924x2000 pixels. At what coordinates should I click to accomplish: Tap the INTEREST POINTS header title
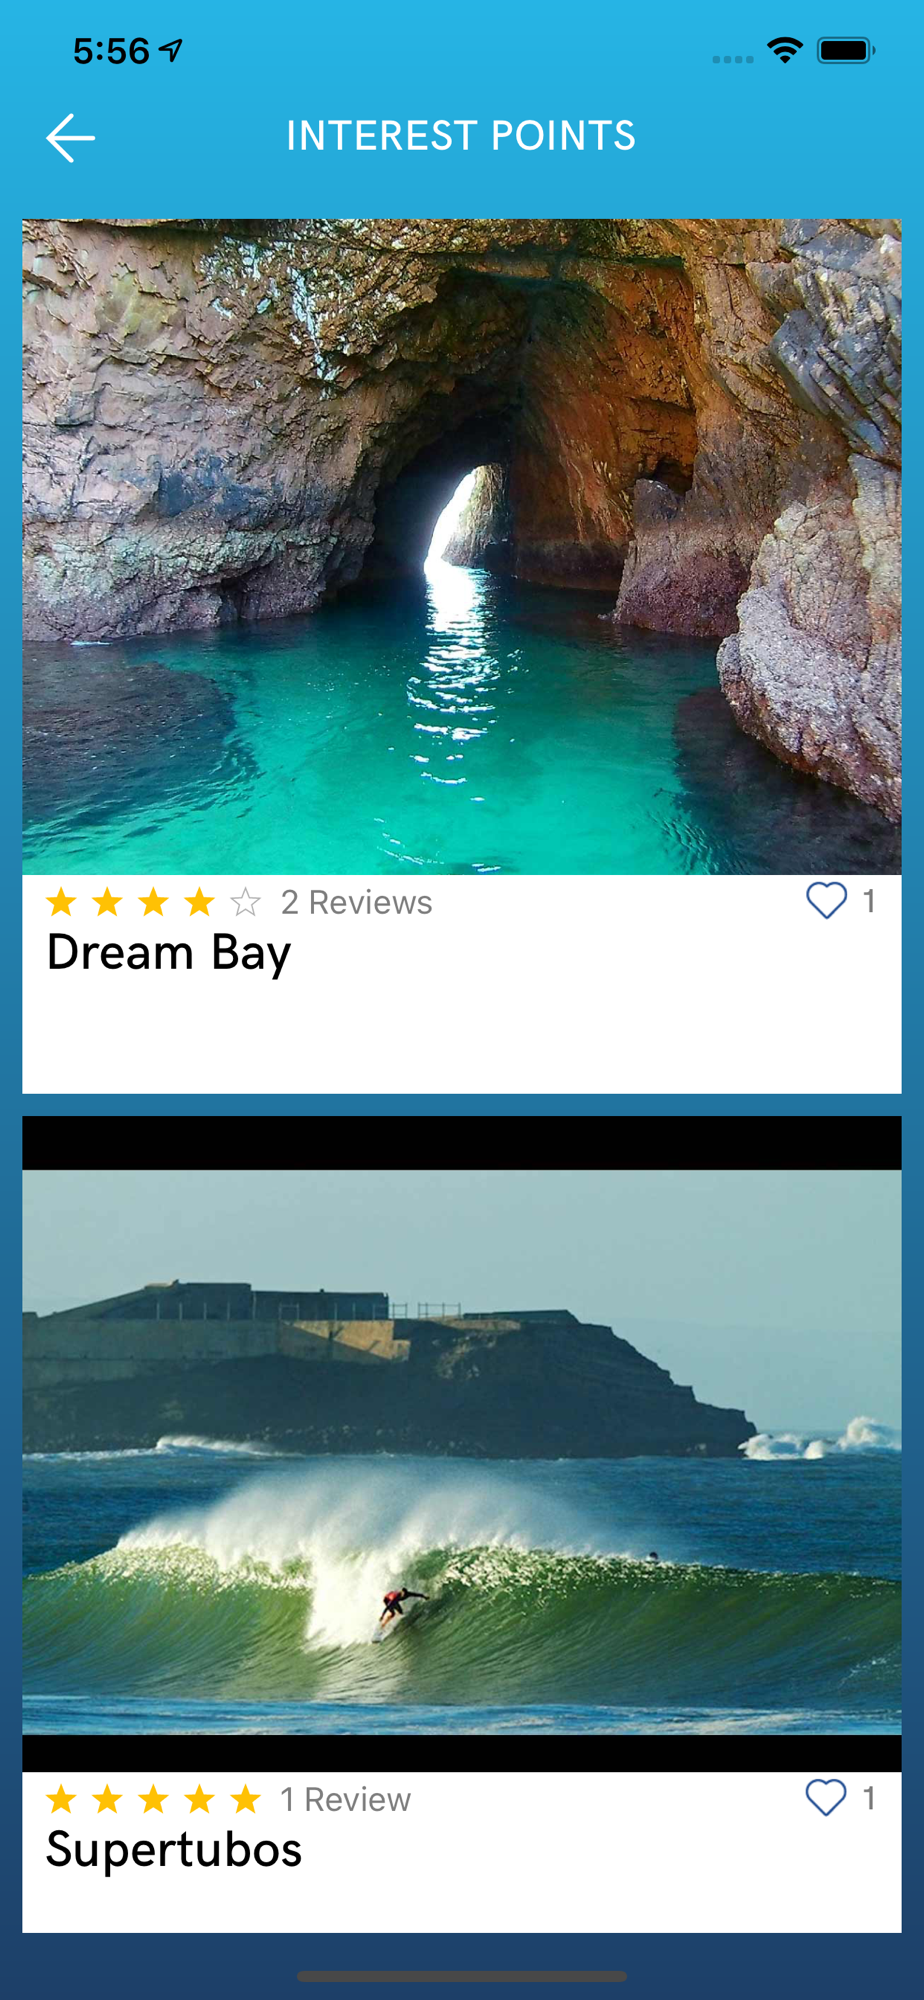[461, 136]
